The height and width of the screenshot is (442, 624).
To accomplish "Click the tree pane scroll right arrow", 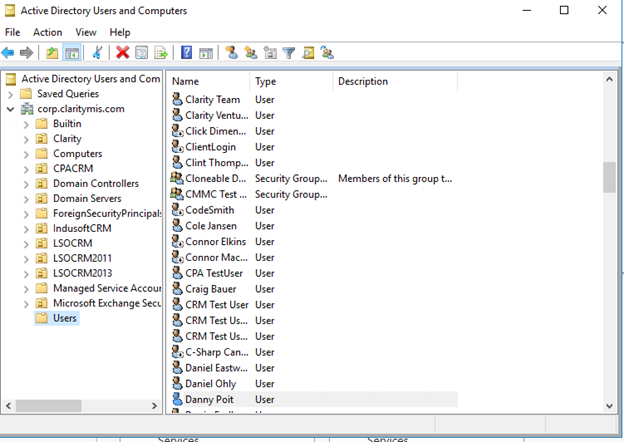I will click(154, 406).
